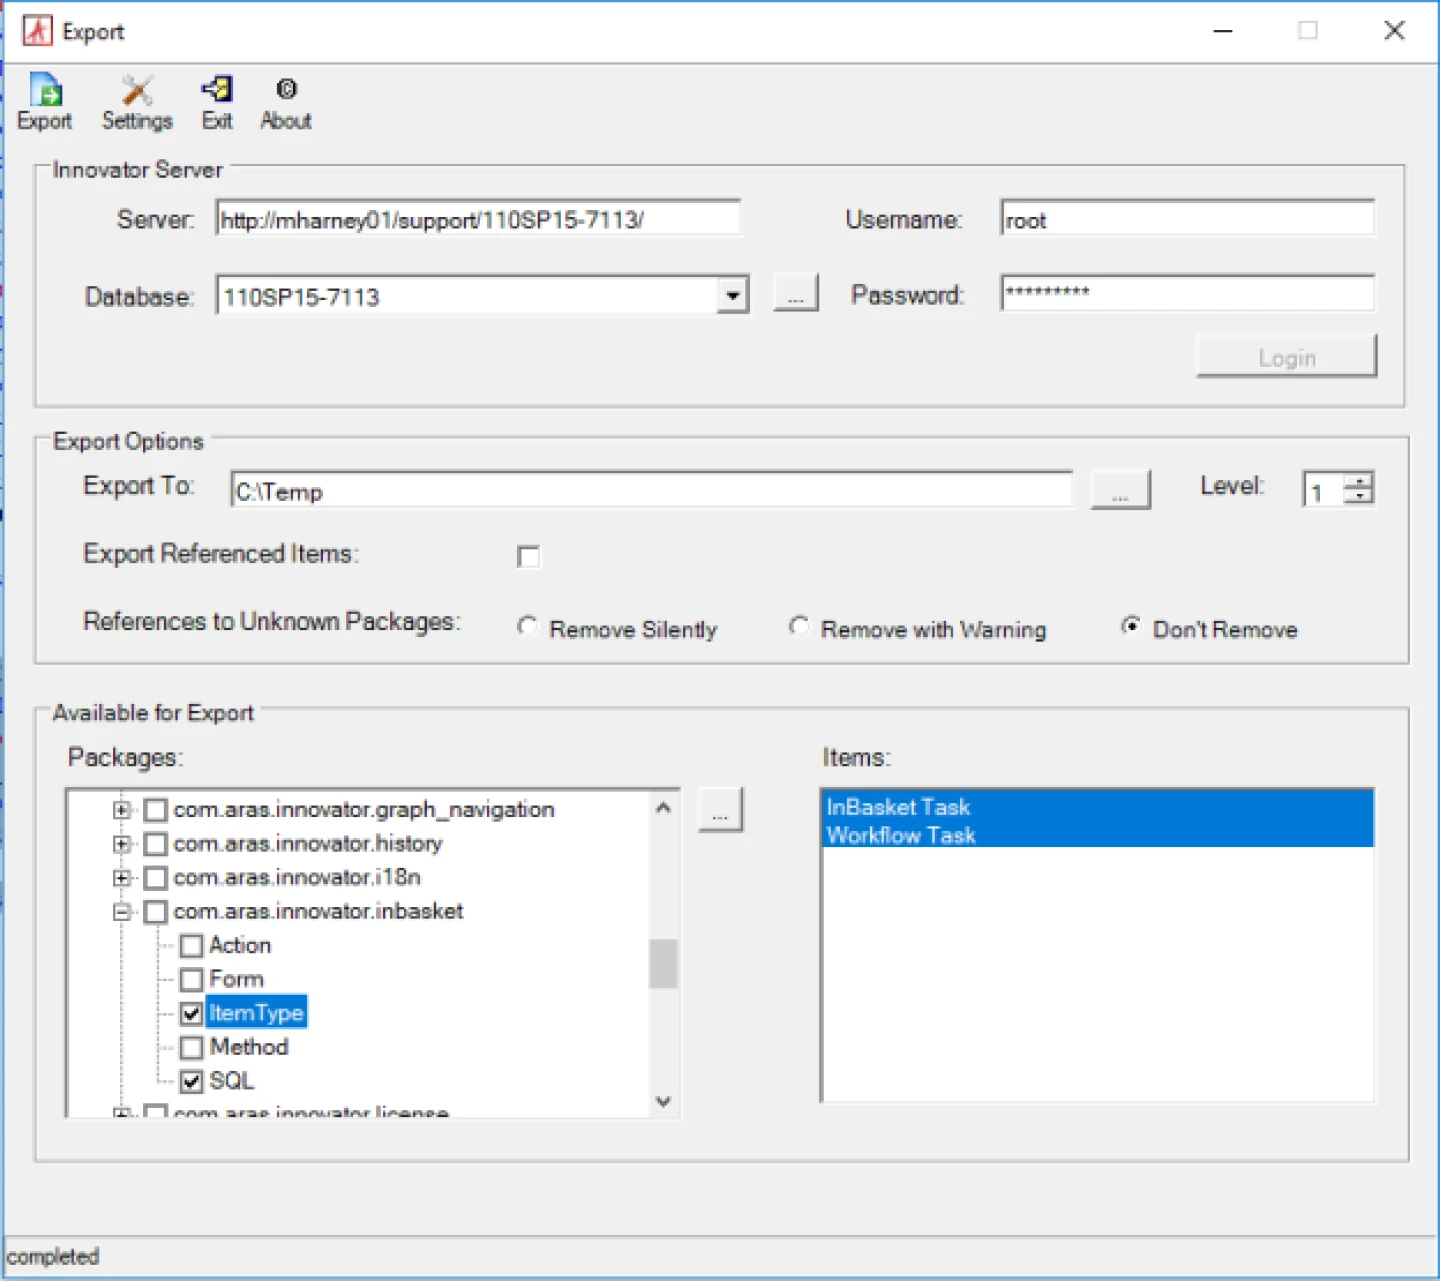Click the Login button
The height and width of the screenshot is (1281, 1440).
1286,357
